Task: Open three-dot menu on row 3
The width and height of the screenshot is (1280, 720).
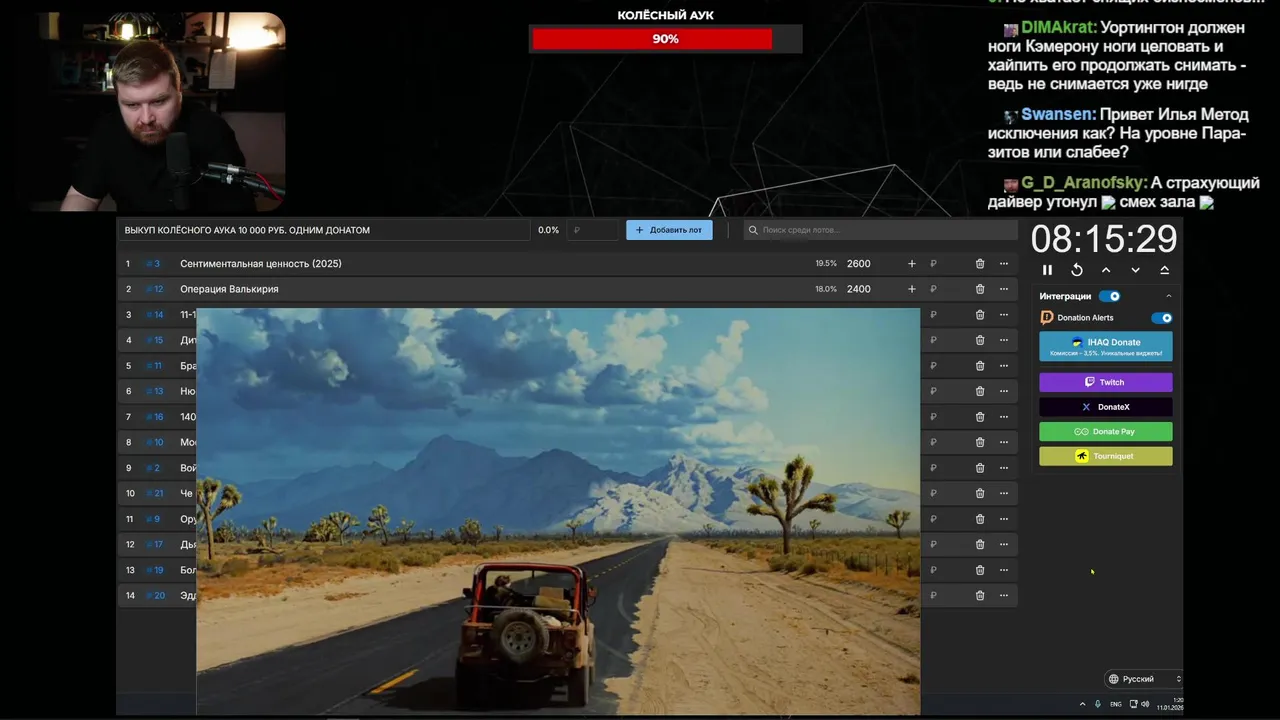Action: pyautogui.click(x=1004, y=315)
